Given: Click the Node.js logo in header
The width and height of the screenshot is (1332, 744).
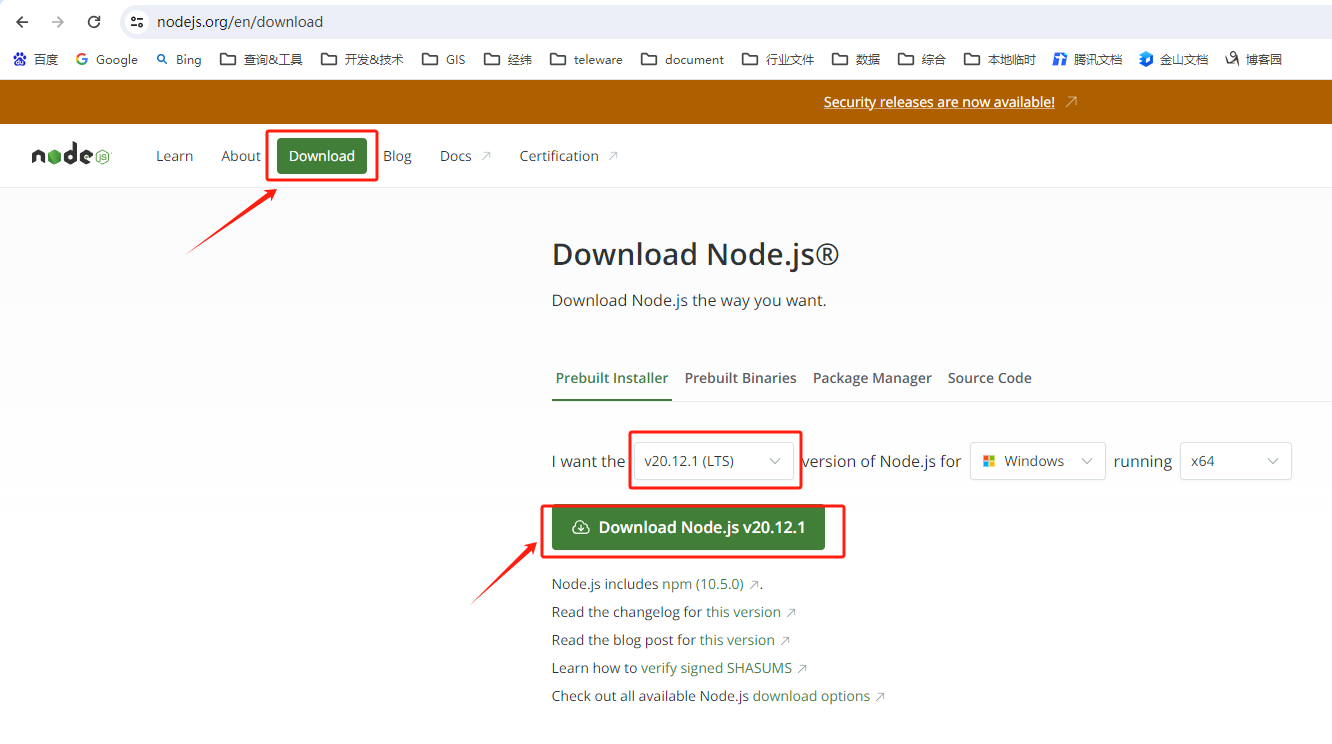Looking at the screenshot, I should click(71, 156).
